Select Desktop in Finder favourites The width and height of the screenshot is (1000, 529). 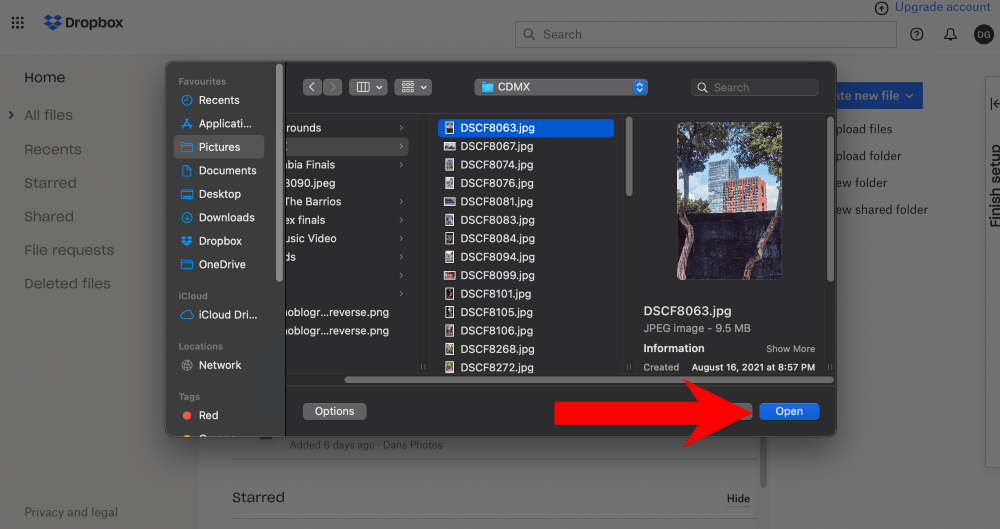point(219,194)
